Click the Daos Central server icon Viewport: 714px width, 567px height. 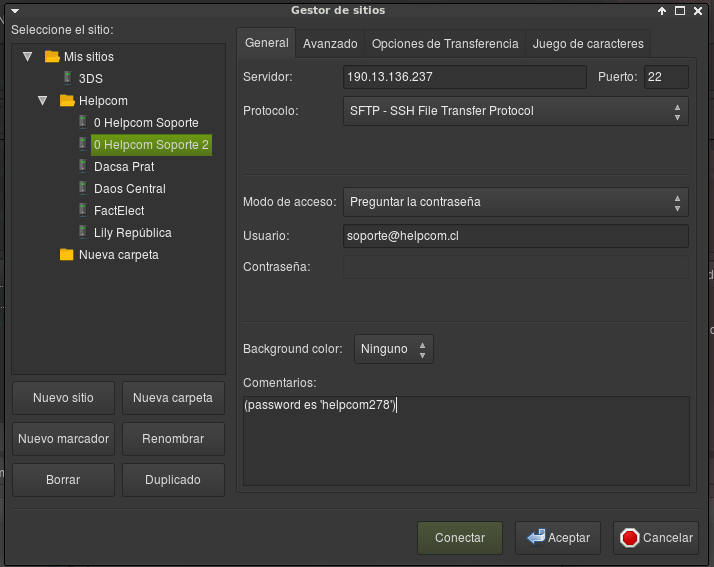point(83,188)
